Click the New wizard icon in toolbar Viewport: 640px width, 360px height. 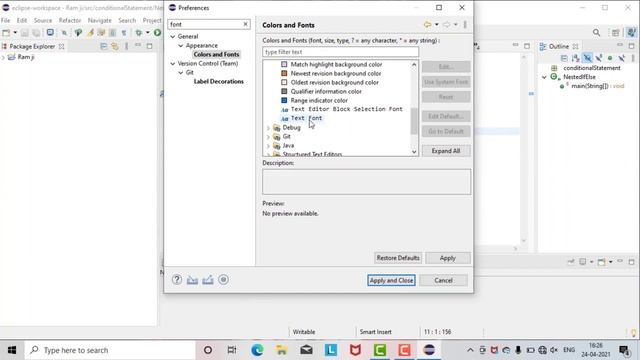point(6,33)
